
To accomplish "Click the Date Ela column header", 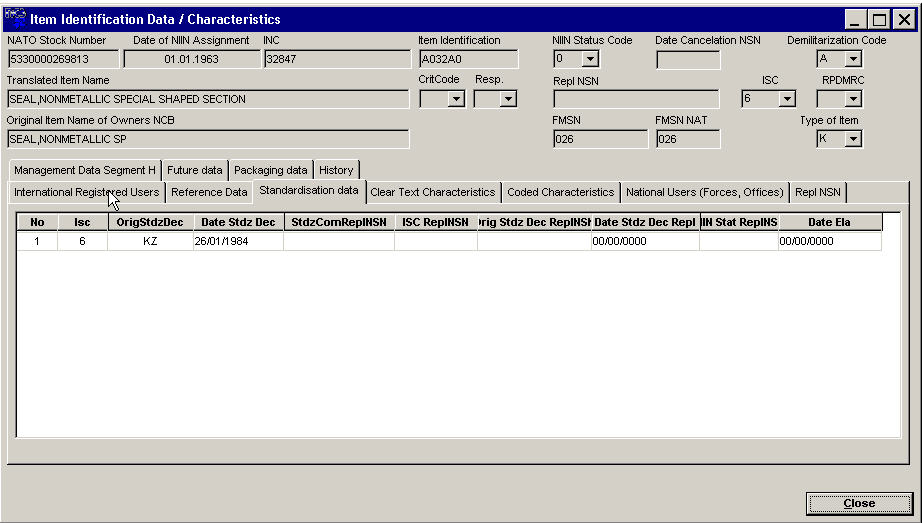I will [830, 222].
